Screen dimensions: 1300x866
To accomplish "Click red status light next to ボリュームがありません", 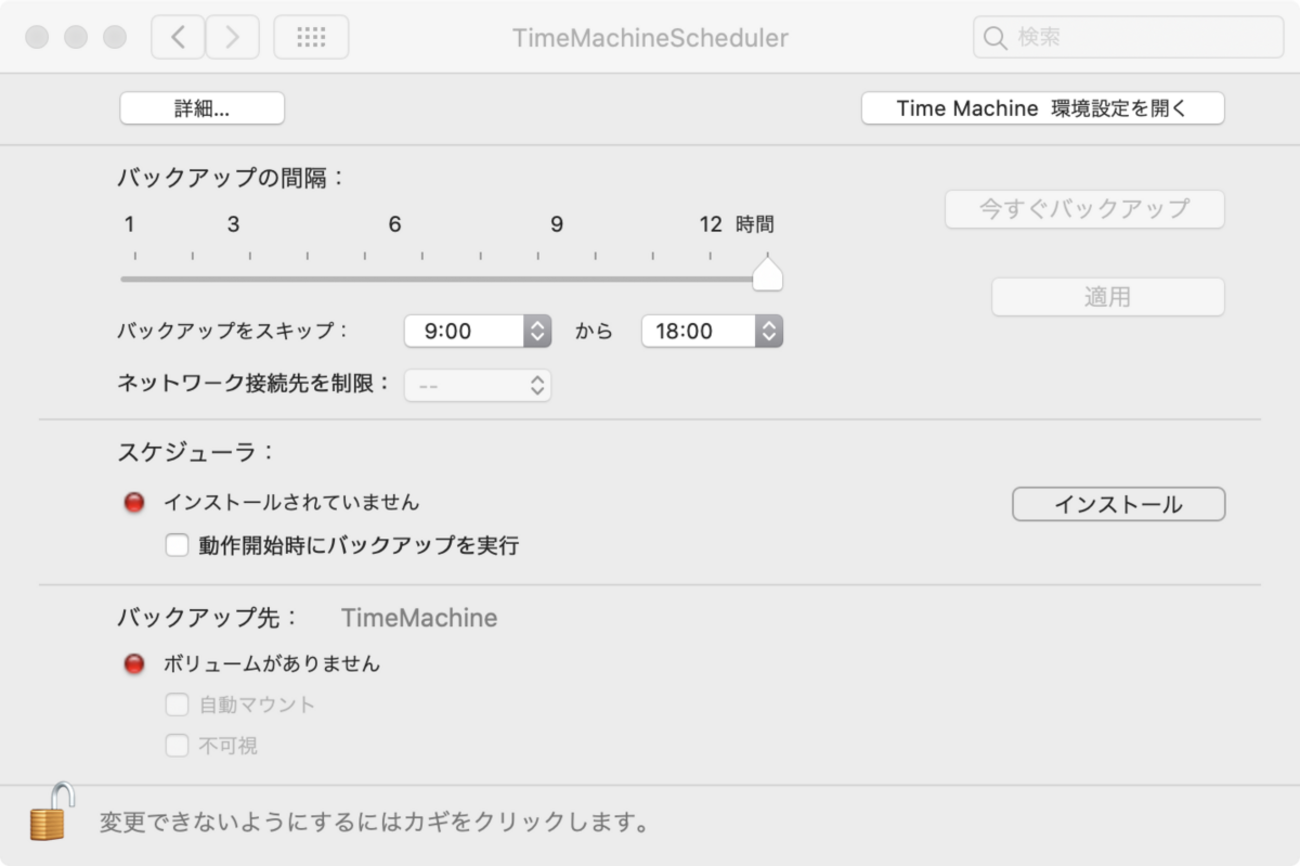I will [x=134, y=663].
